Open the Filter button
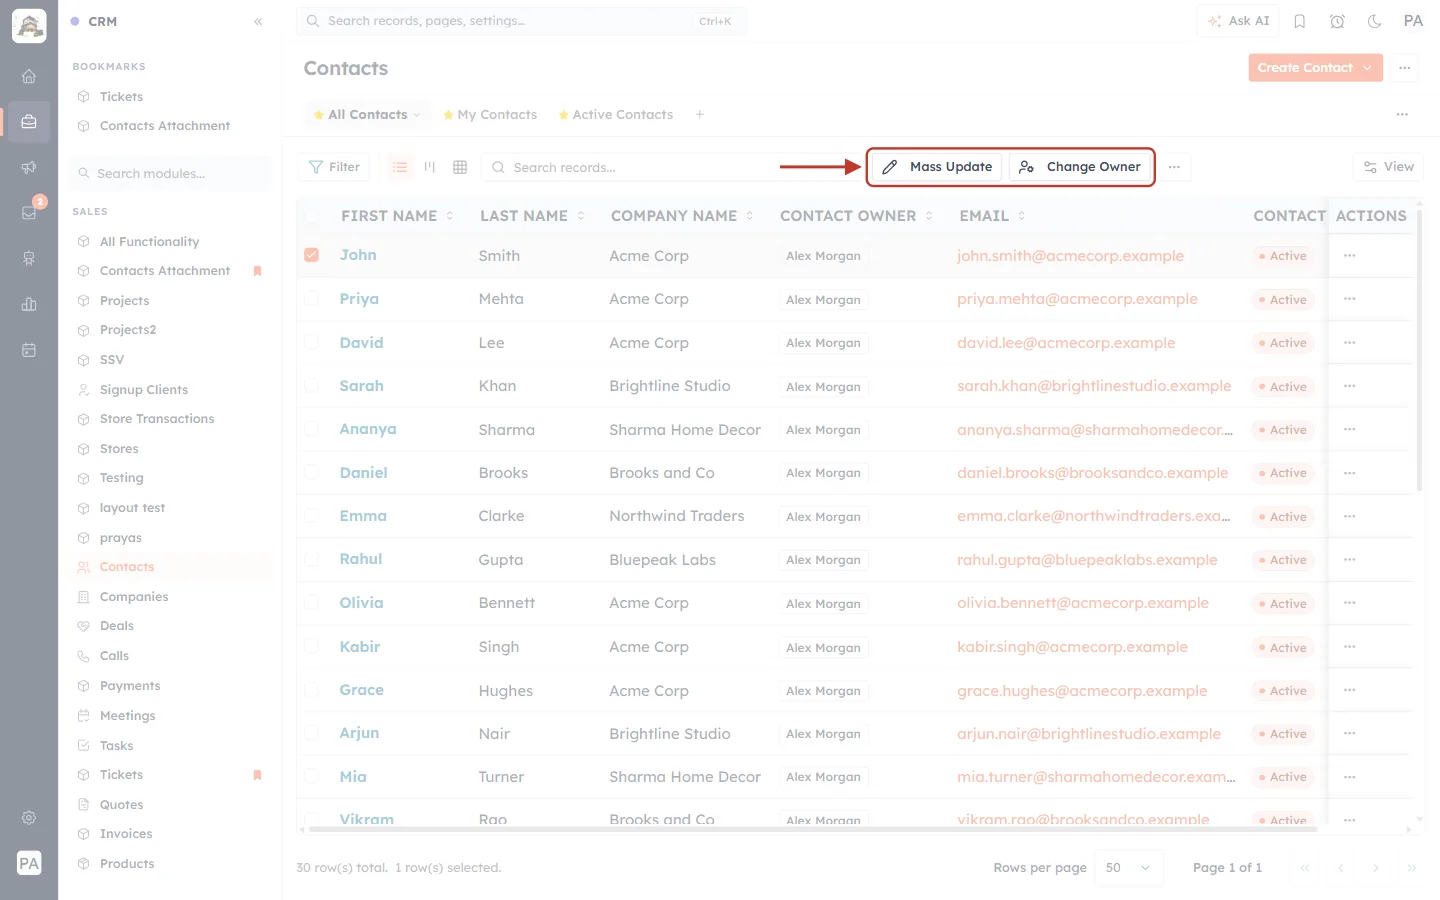This screenshot has width=1440, height=900. click(334, 167)
